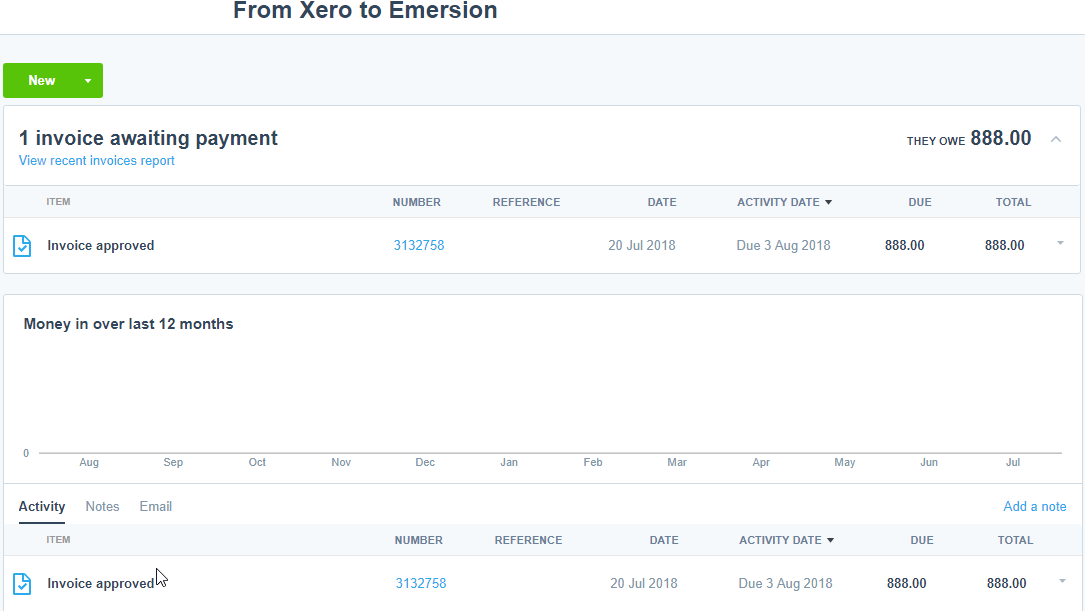The image size is (1085, 611).
Task: Click the invoice approved icon in Activity list
Action: pyautogui.click(x=22, y=584)
